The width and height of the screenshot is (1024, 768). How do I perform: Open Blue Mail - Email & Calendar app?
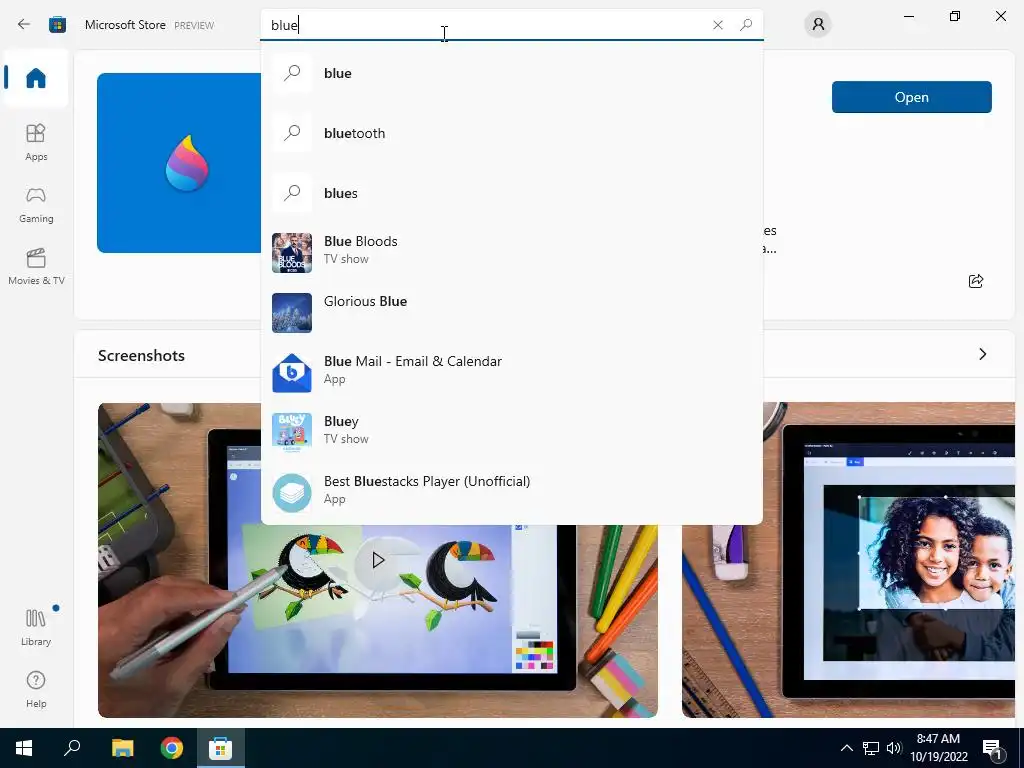[x=511, y=373]
